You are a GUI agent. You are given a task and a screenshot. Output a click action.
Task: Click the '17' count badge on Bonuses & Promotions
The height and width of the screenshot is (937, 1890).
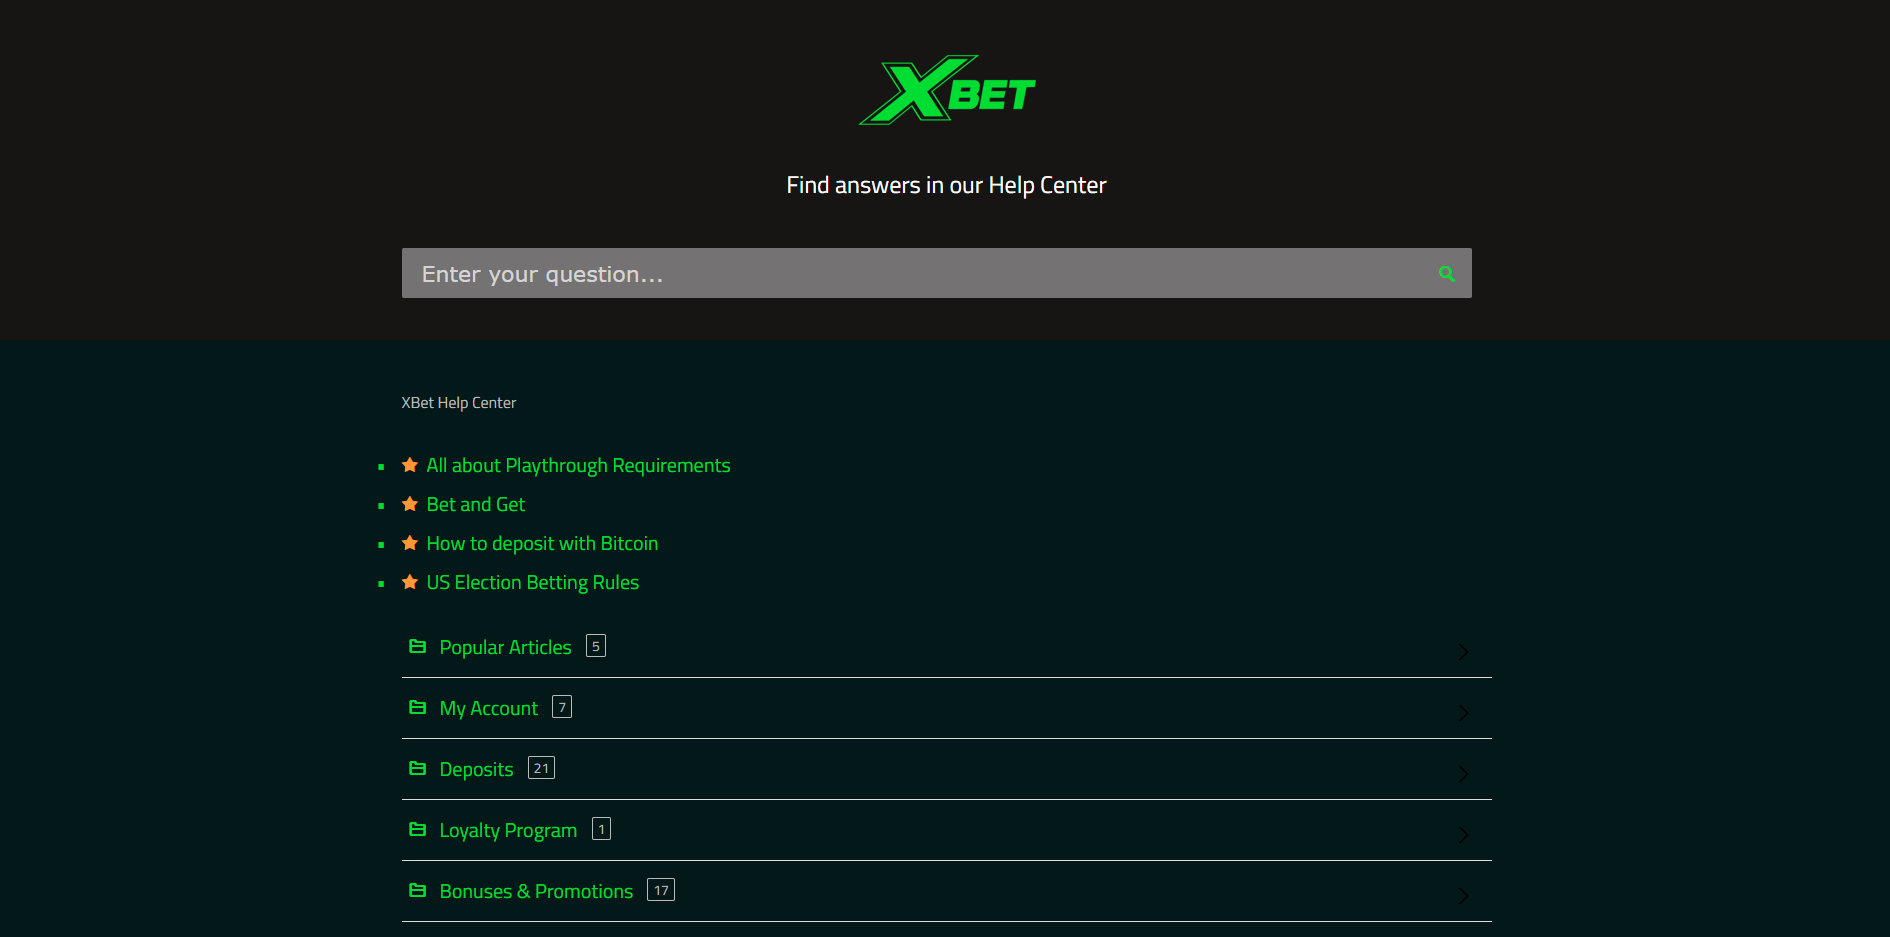pos(661,890)
